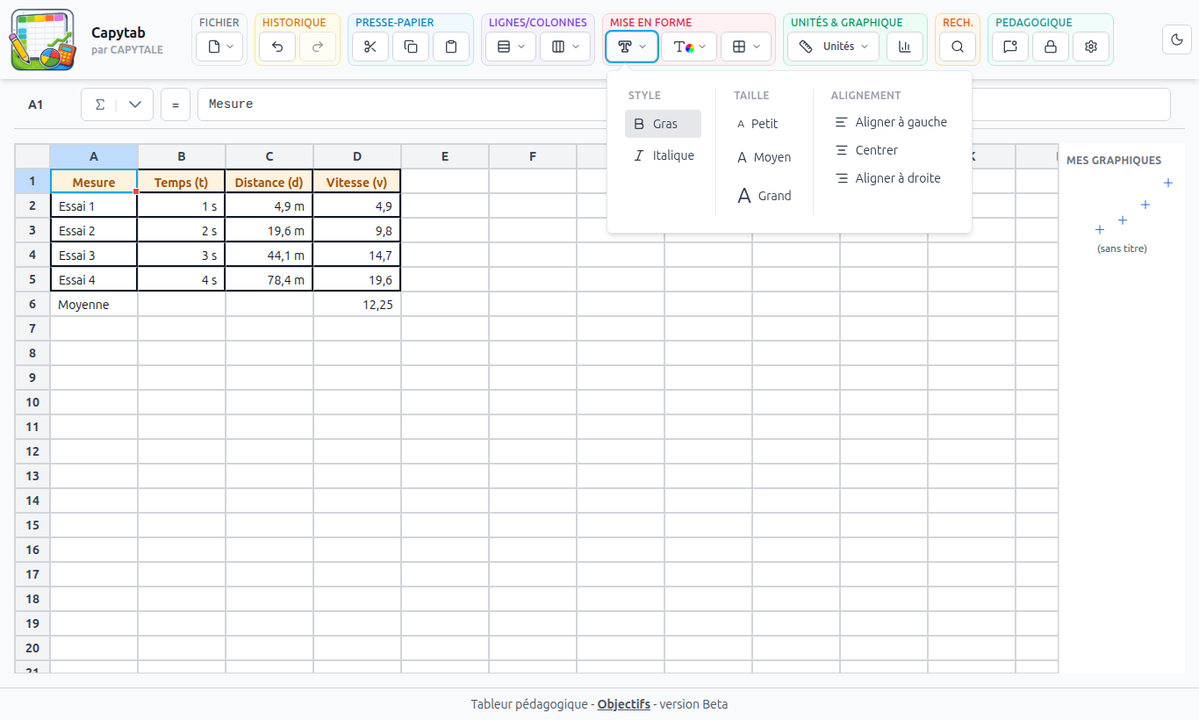The width and height of the screenshot is (1199, 720).
Task: Select the cell 'Vitesse (v)'
Action: pos(357,182)
